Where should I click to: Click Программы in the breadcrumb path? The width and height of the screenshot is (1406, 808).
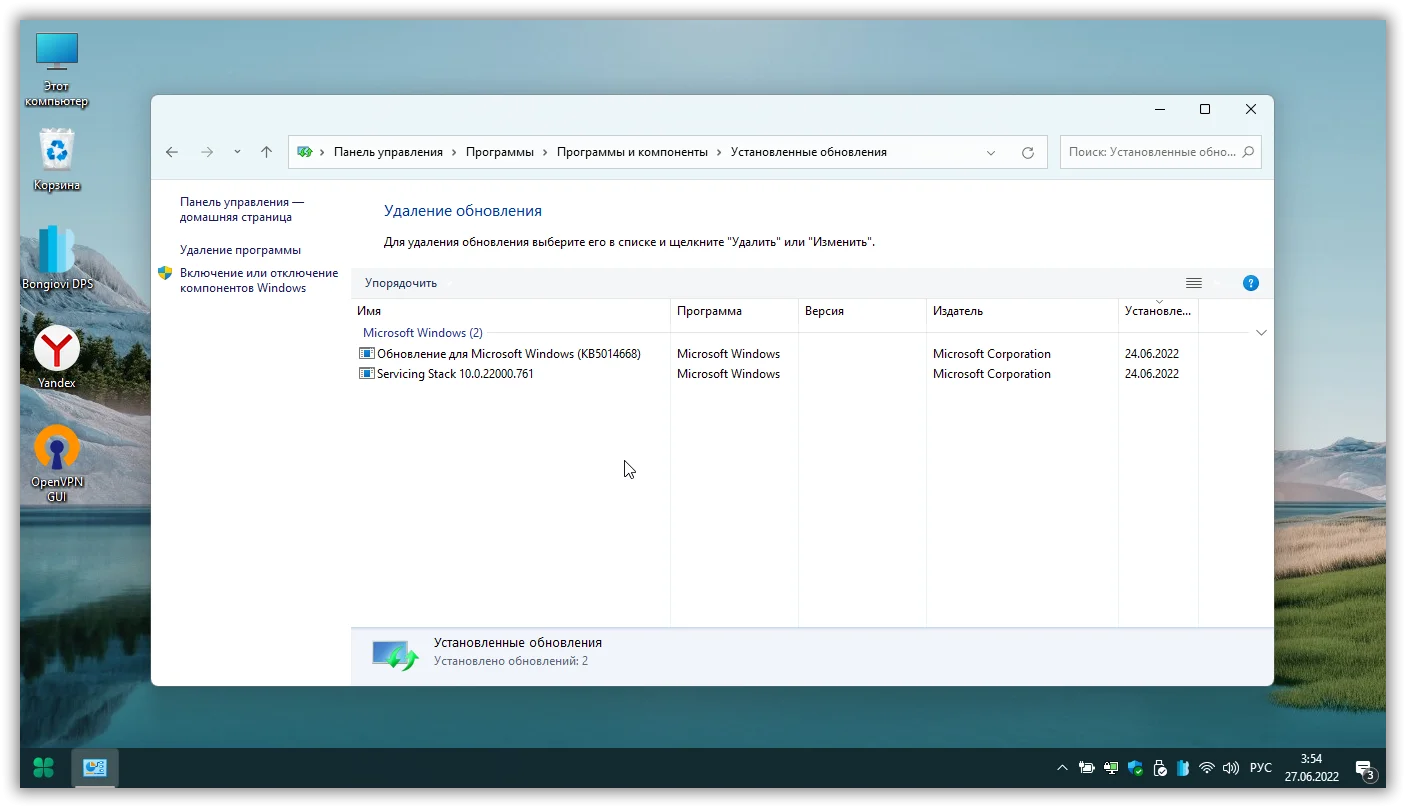point(499,152)
